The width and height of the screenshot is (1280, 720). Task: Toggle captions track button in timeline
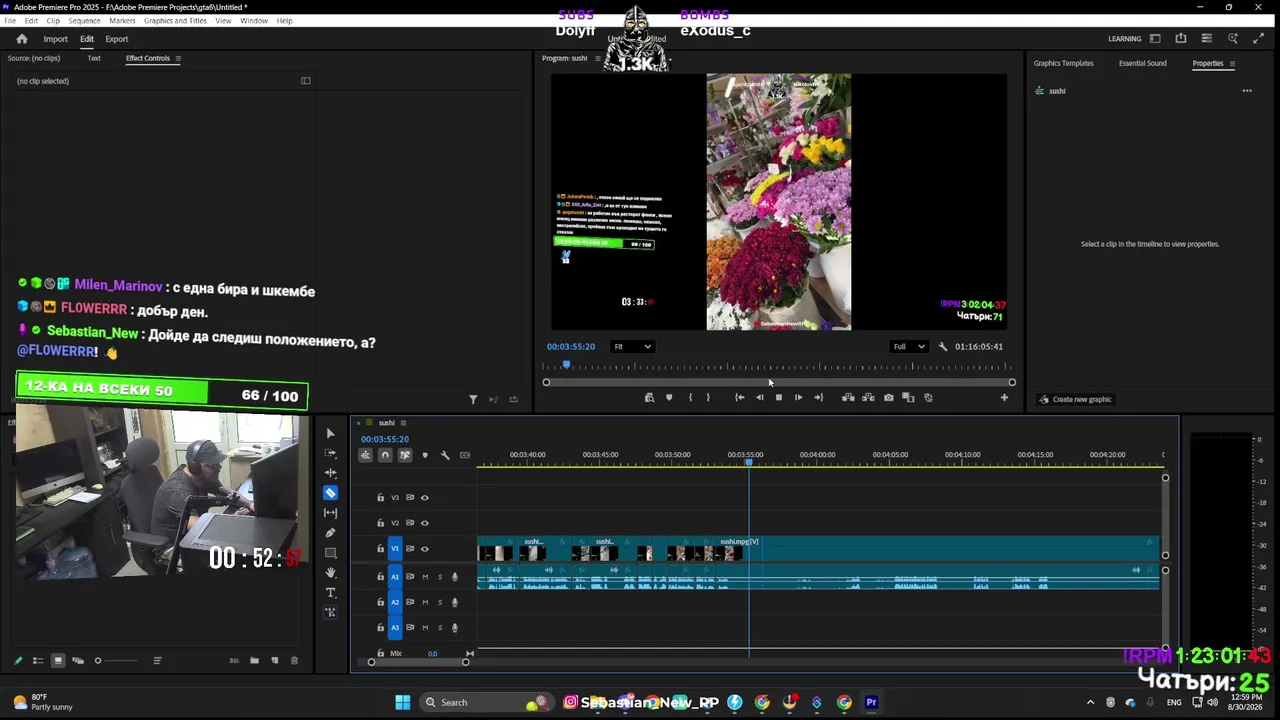pyautogui.click(x=465, y=455)
